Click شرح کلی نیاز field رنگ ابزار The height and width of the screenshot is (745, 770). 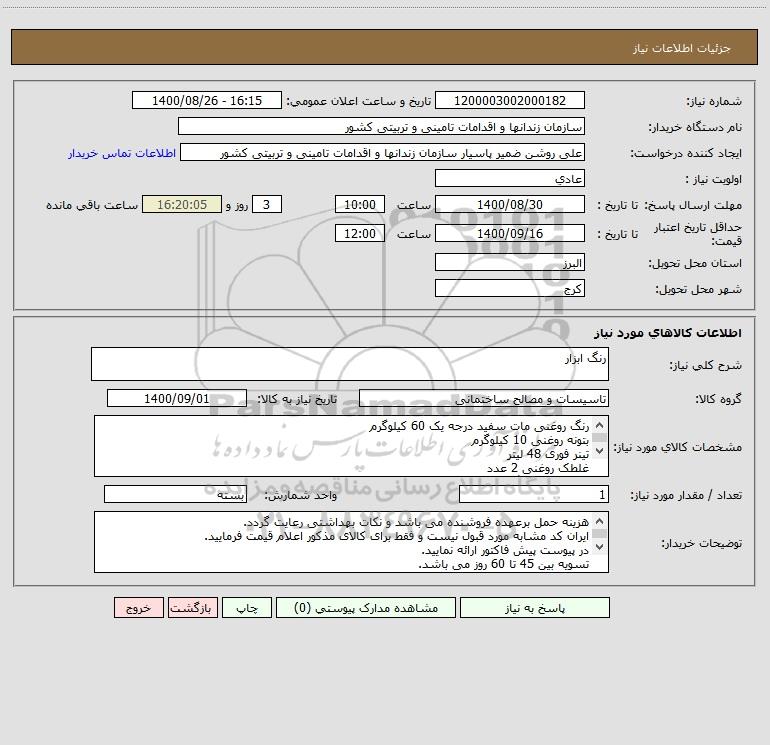click(x=350, y=364)
